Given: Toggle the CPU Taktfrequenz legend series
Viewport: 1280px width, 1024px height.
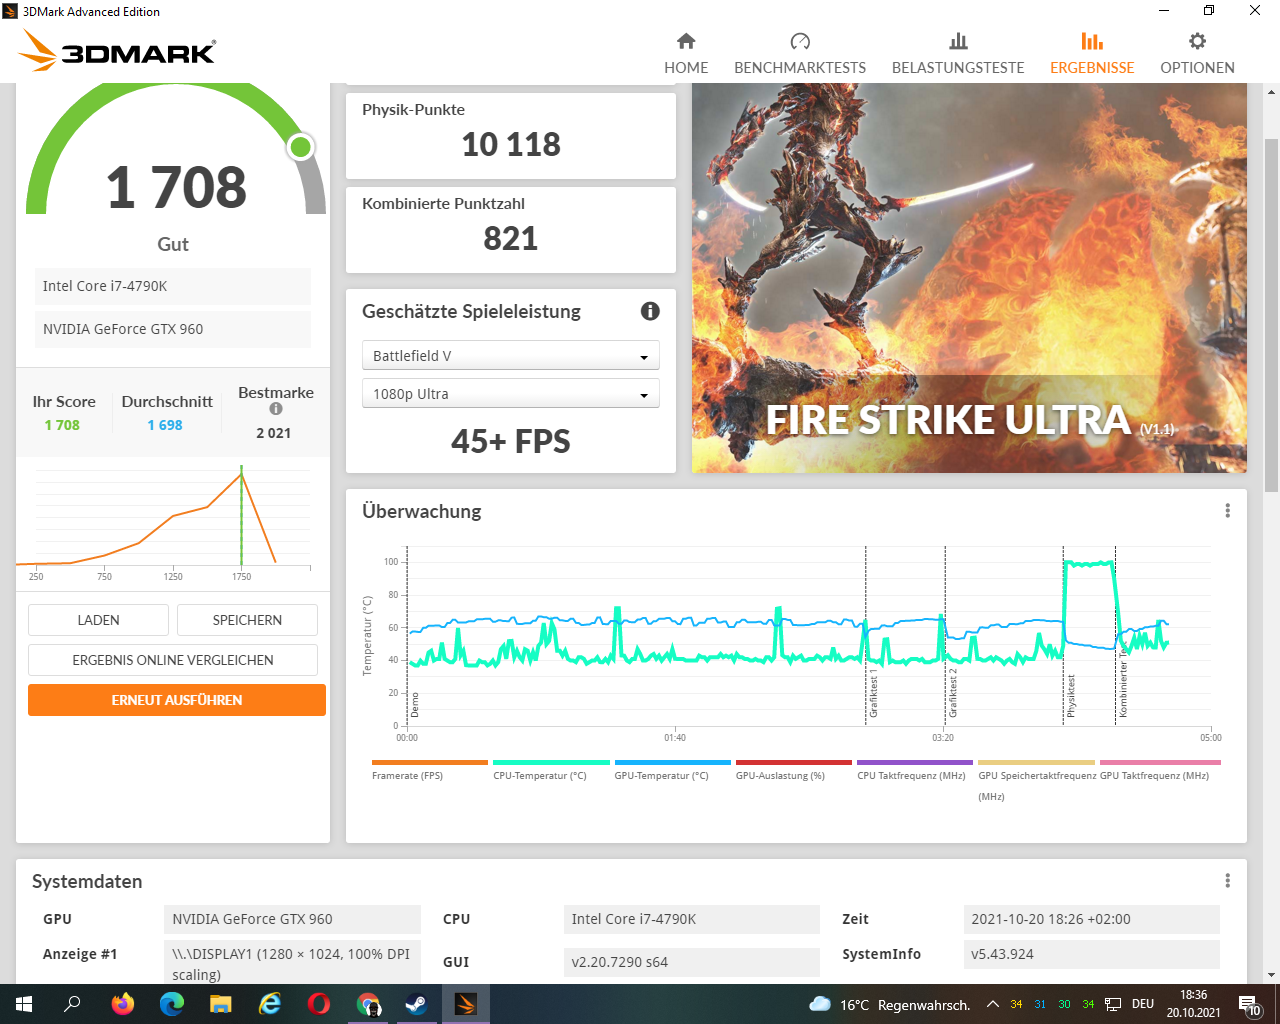Looking at the screenshot, I should (x=915, y=770).
